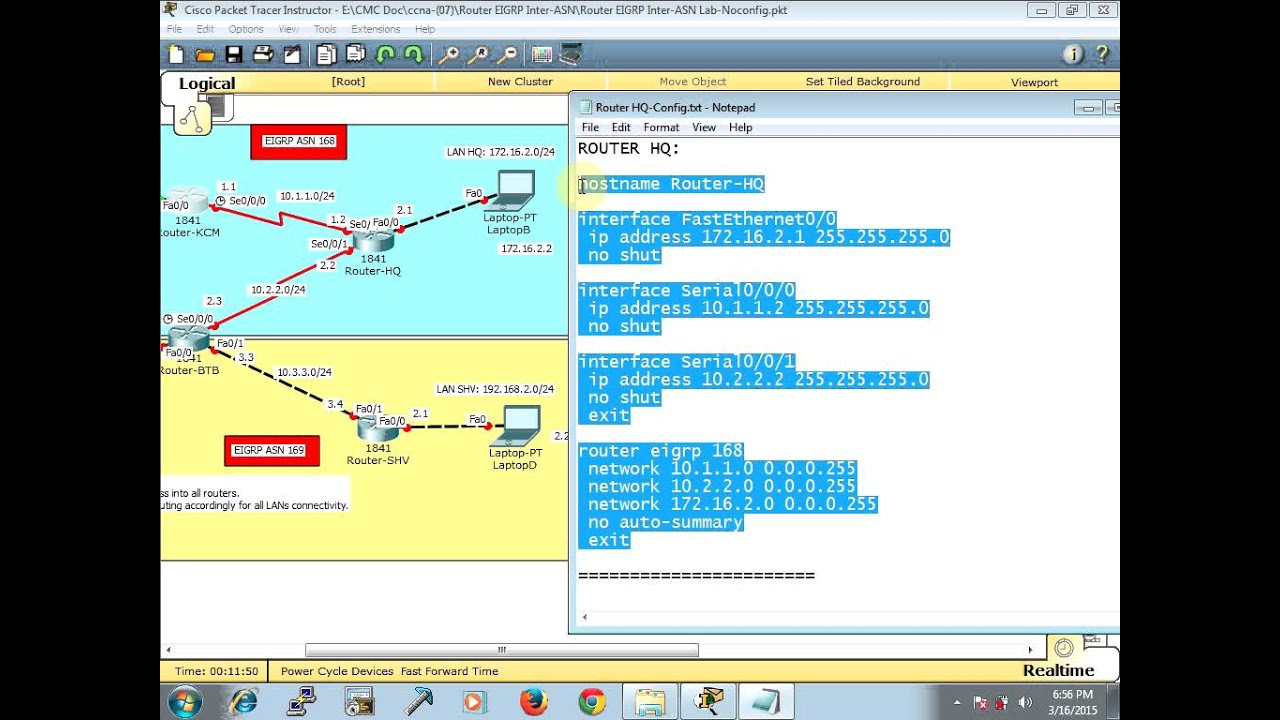Open network information with the i icon

pos(1073,54)
